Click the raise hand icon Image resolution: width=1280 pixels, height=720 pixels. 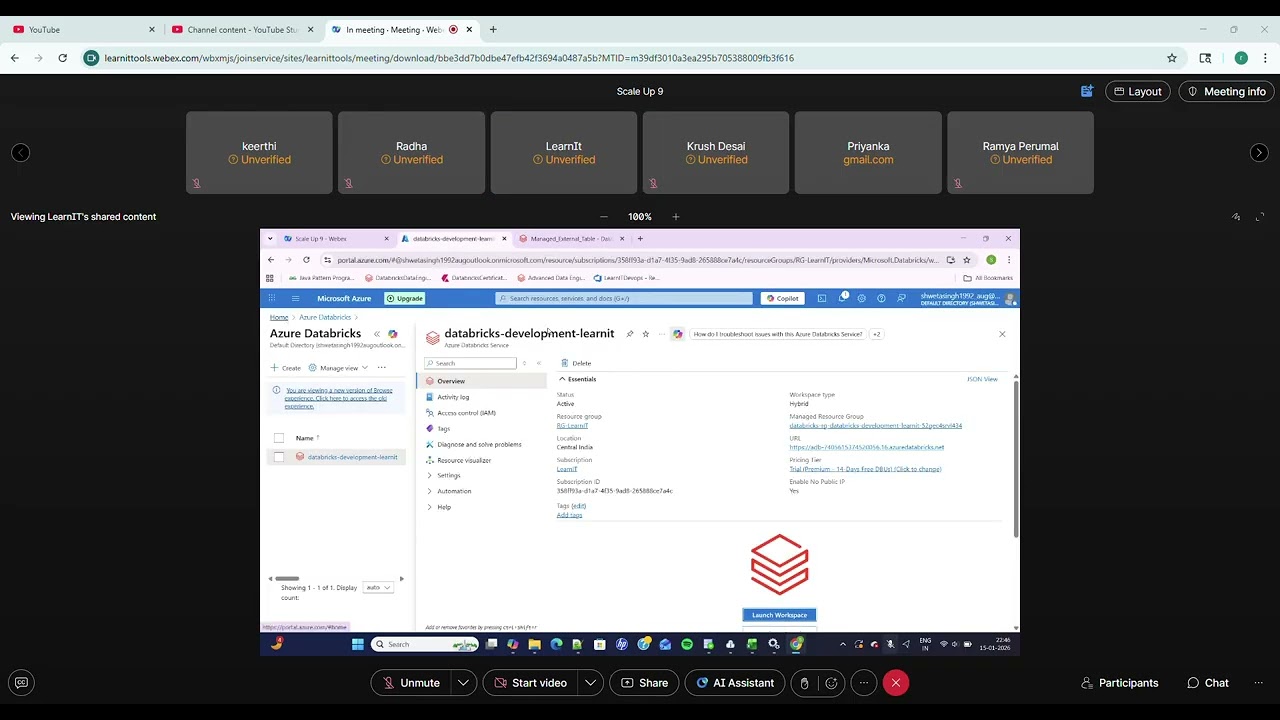(x=805, y=683)
